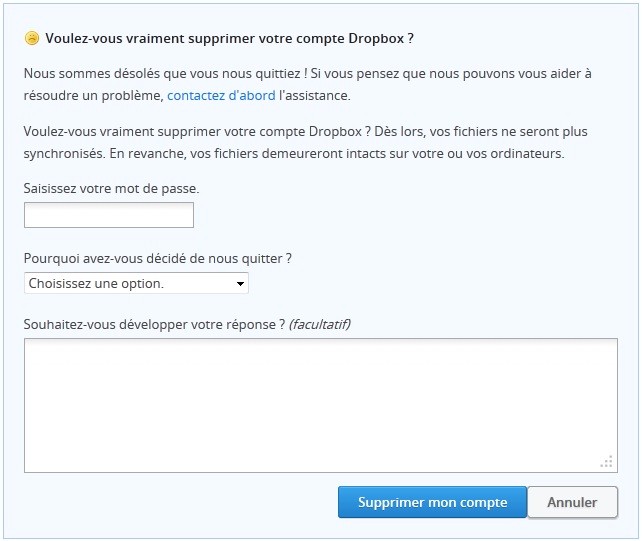Click the italic "(facultatif)" text
The width and height of the screenshot is (642, 541).
point(319,324)
